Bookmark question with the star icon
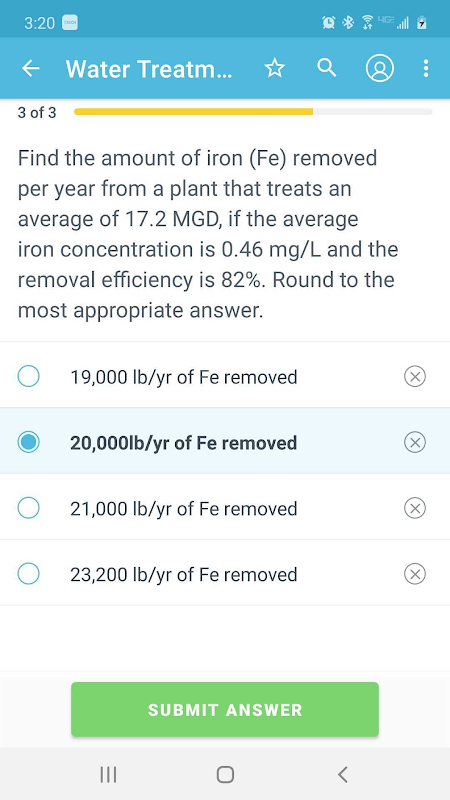Viewport: 450px width, 800px height. (274, 68)
